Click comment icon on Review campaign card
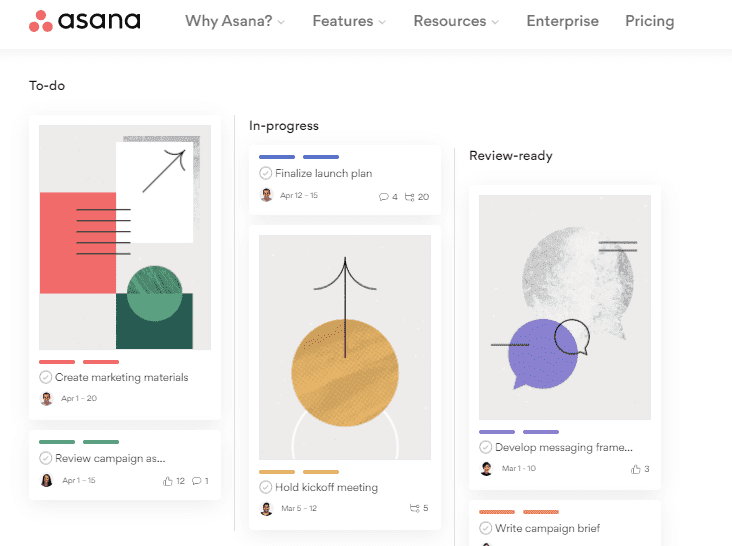The image size is (732, 546). (197, 481)
